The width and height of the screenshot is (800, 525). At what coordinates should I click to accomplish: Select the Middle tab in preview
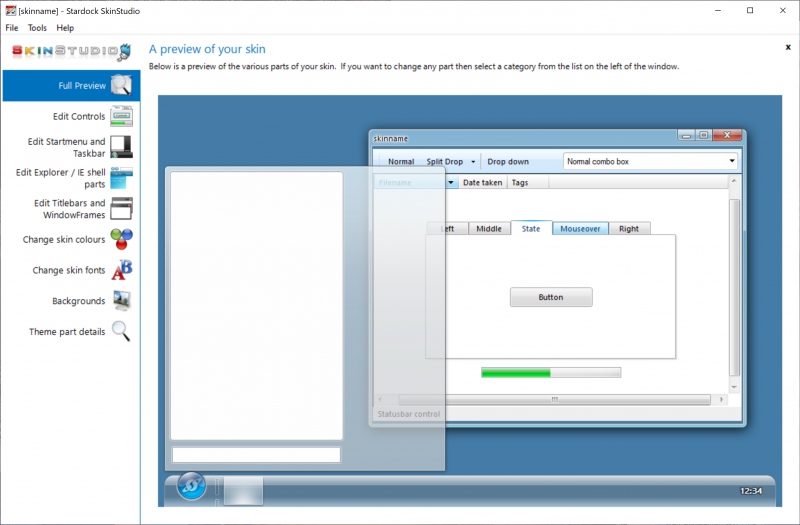pyautogui.click(x=489, y=229)
